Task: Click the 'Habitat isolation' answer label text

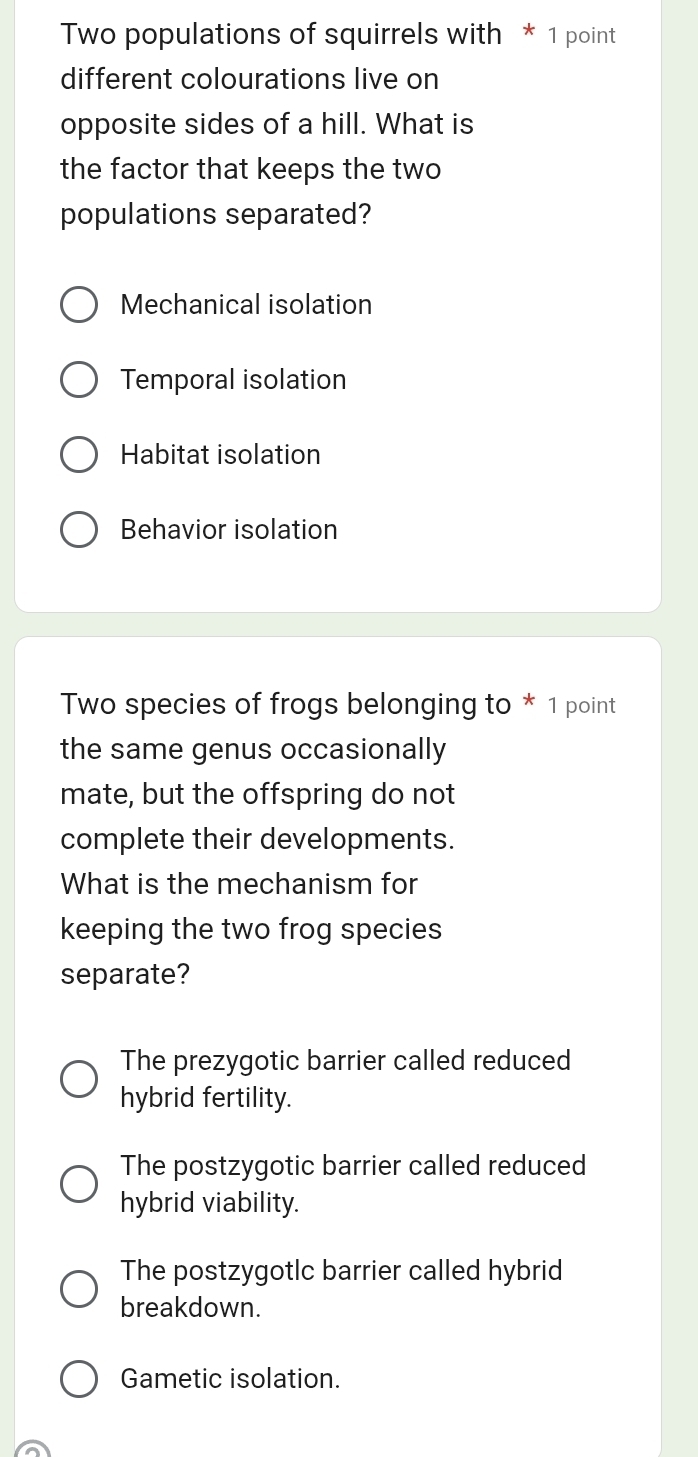Action: coord(220,455)
